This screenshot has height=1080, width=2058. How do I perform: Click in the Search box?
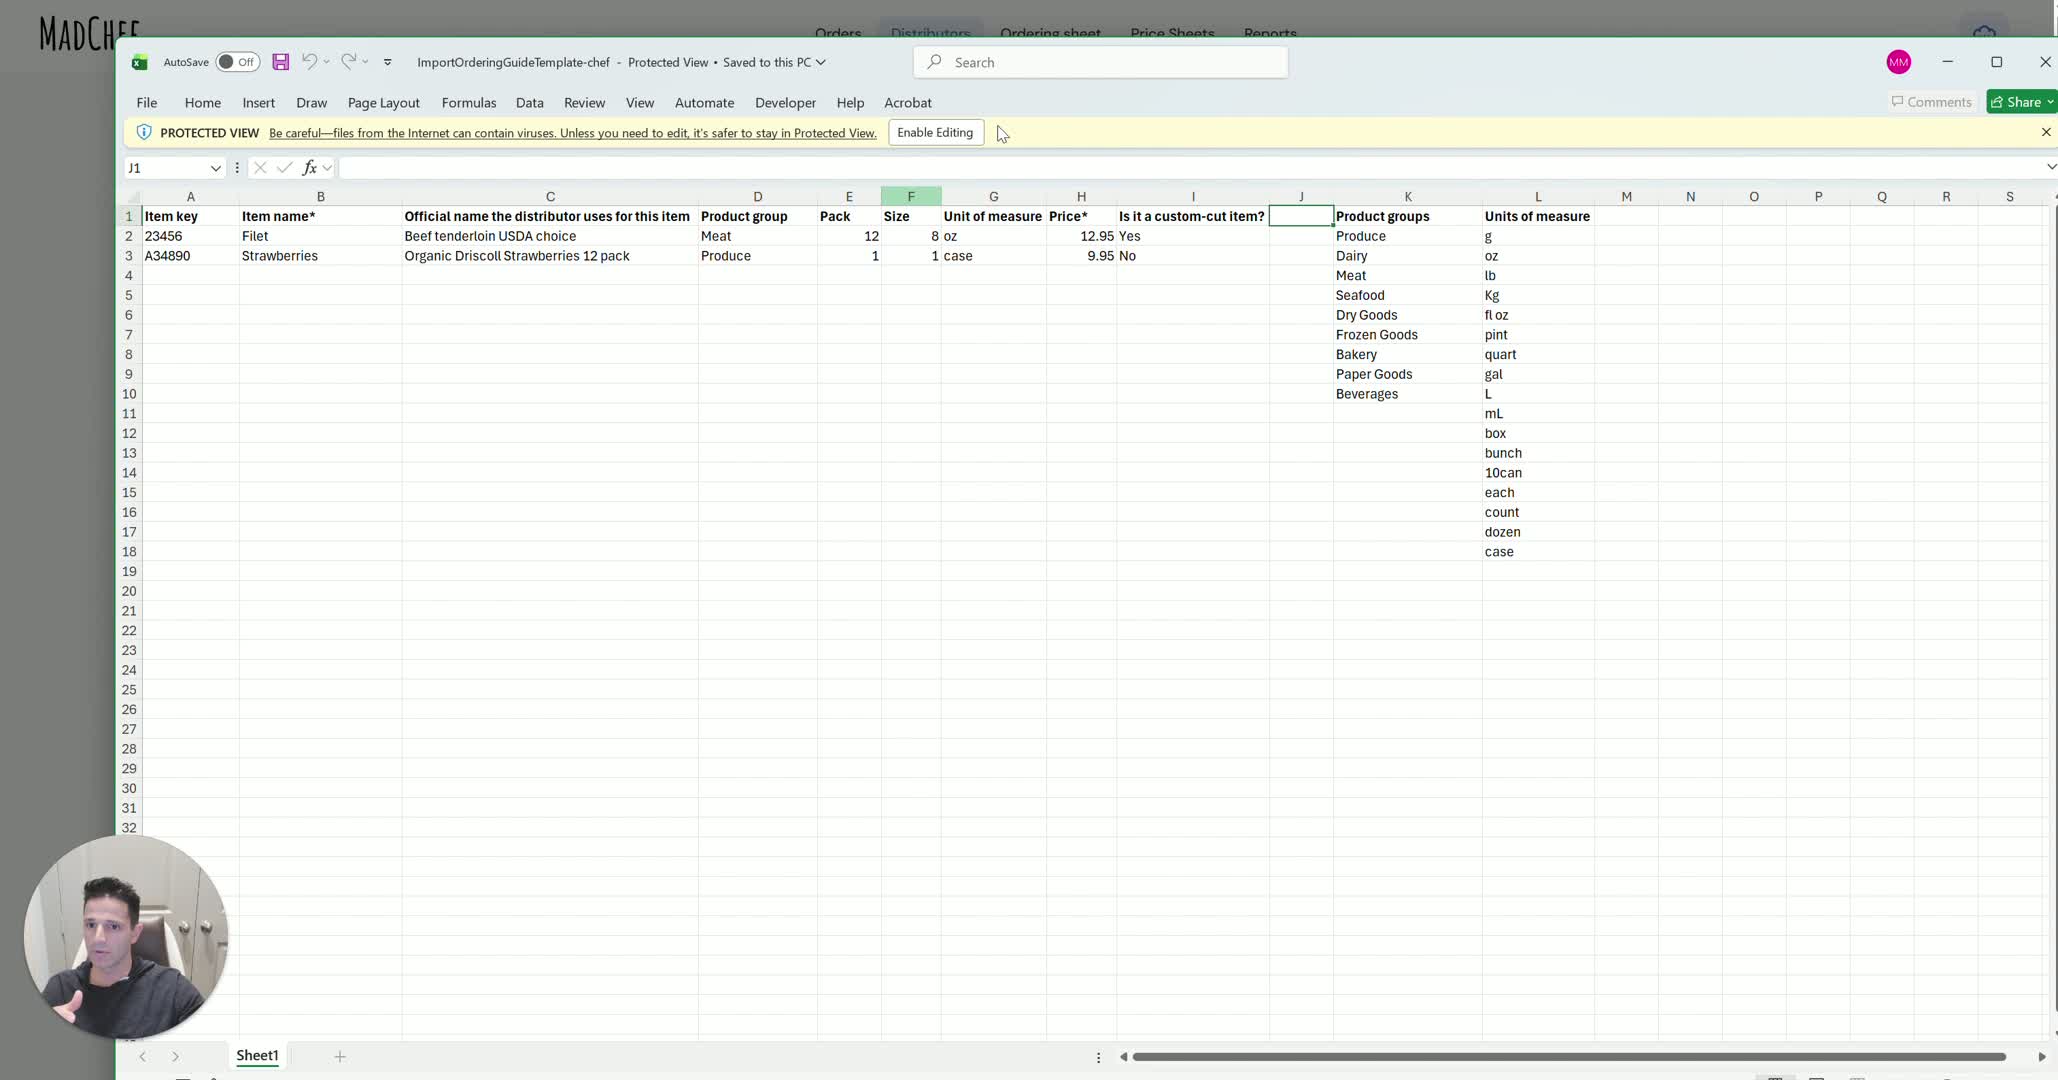coord(1100,62)
